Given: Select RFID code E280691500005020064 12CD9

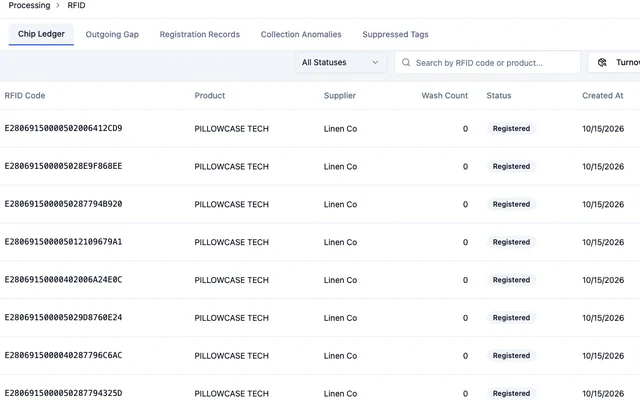Looking at the screenshot, I should click(63, 128).
